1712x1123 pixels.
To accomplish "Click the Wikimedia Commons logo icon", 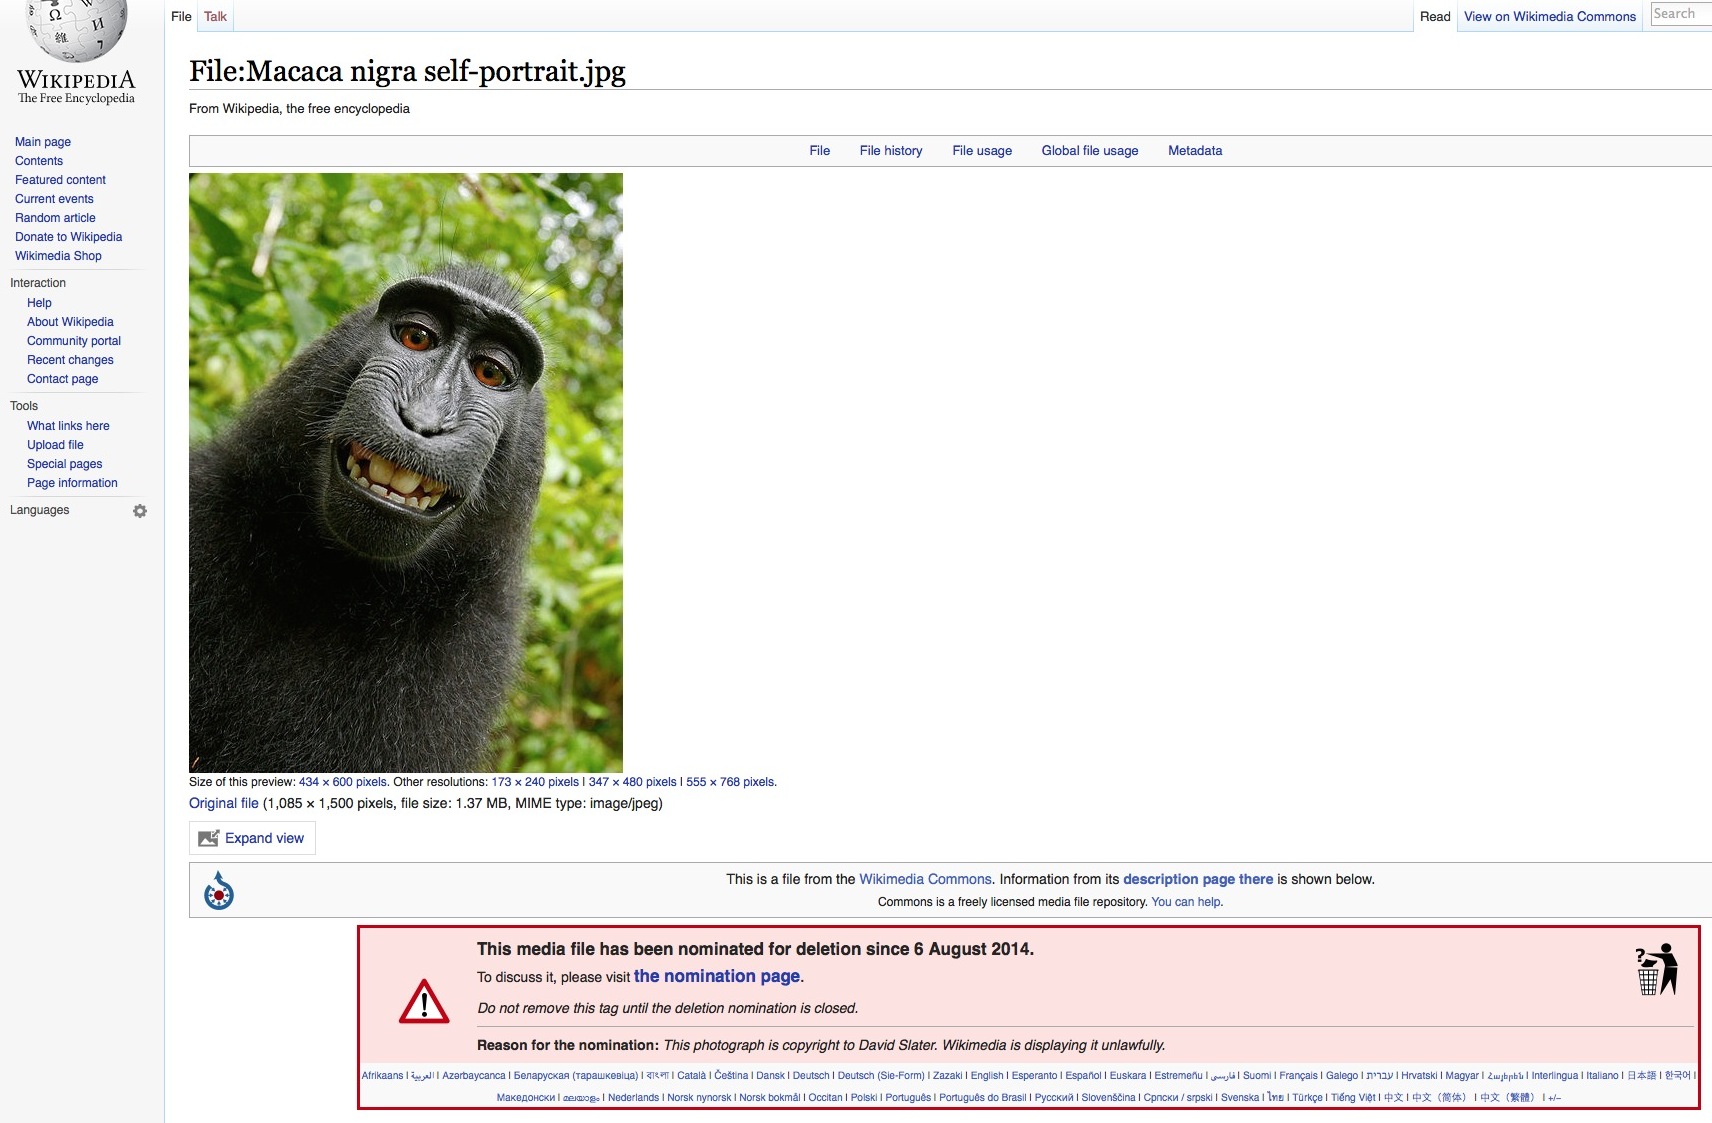I will pos(219,890).
